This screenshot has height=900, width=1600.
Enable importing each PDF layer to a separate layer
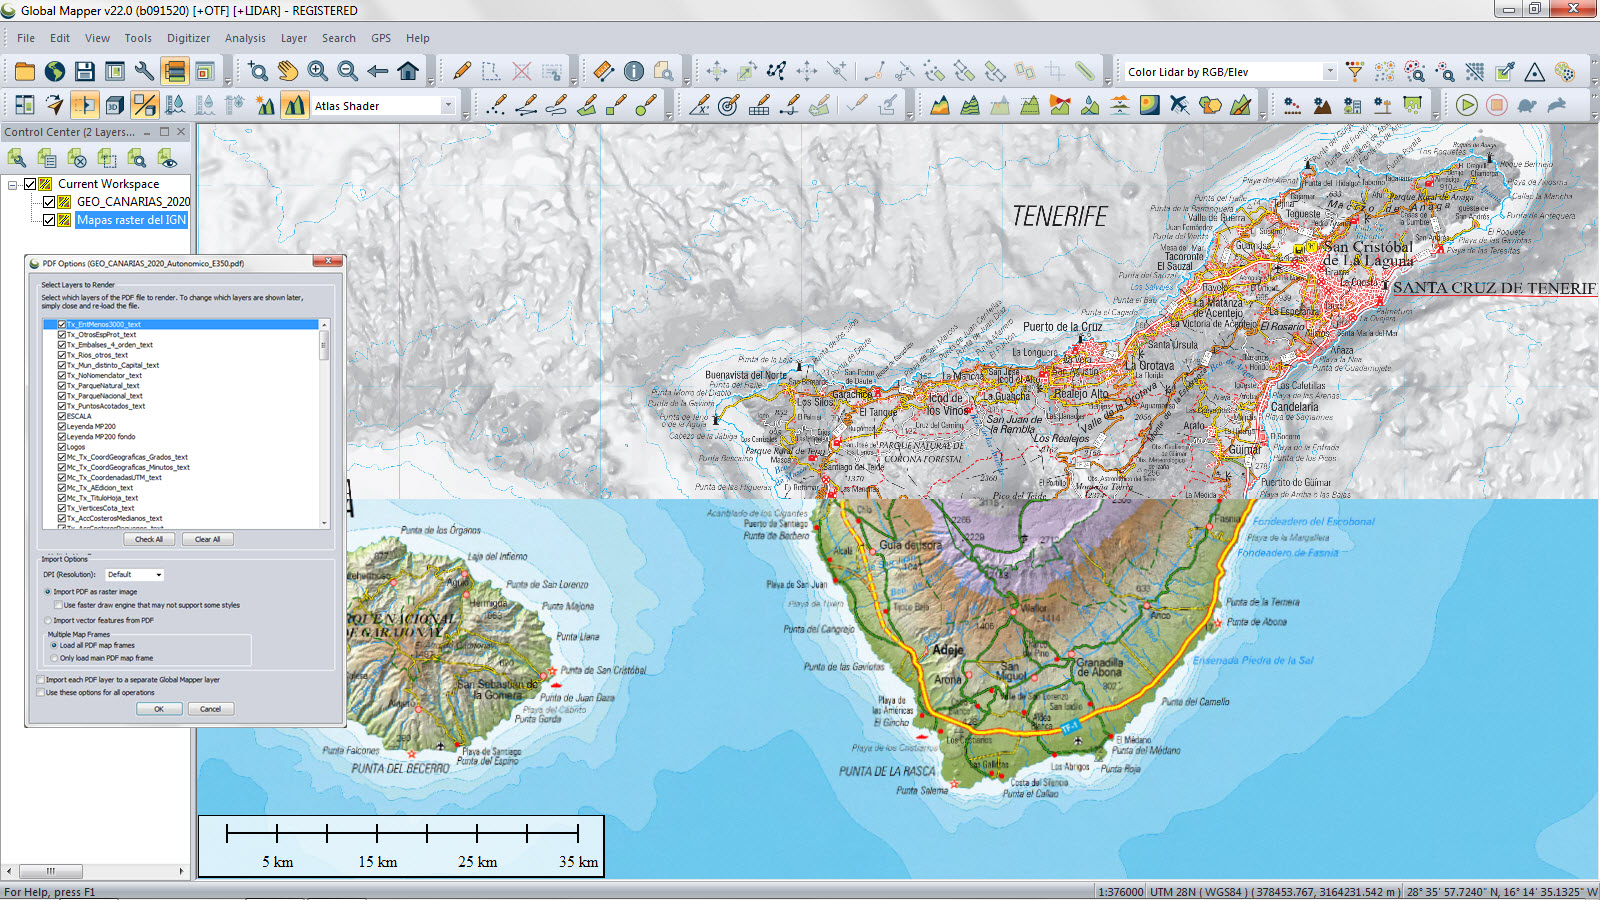coord(40,679)
